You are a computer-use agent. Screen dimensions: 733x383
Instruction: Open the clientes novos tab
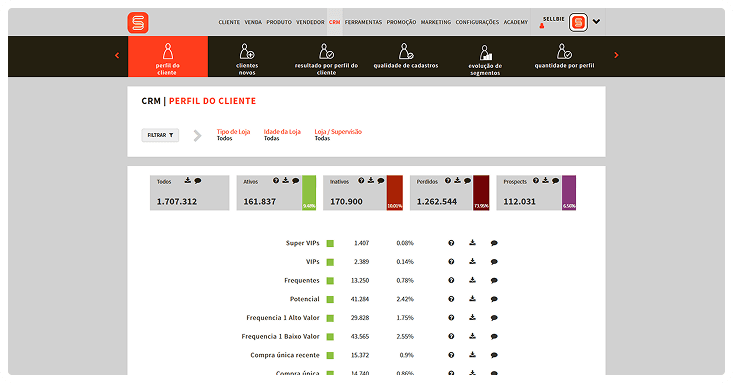tap(247, 59)
